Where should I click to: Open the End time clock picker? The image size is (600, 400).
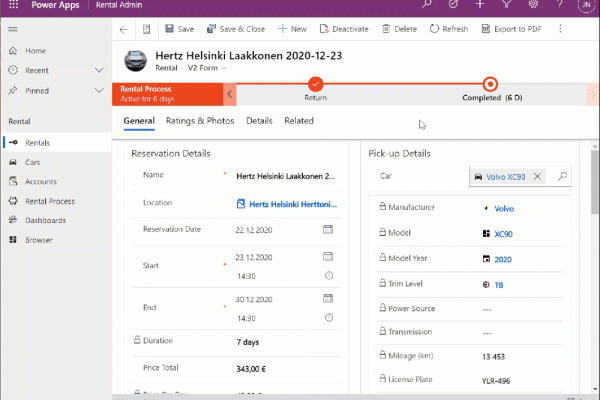pos(329,318)
